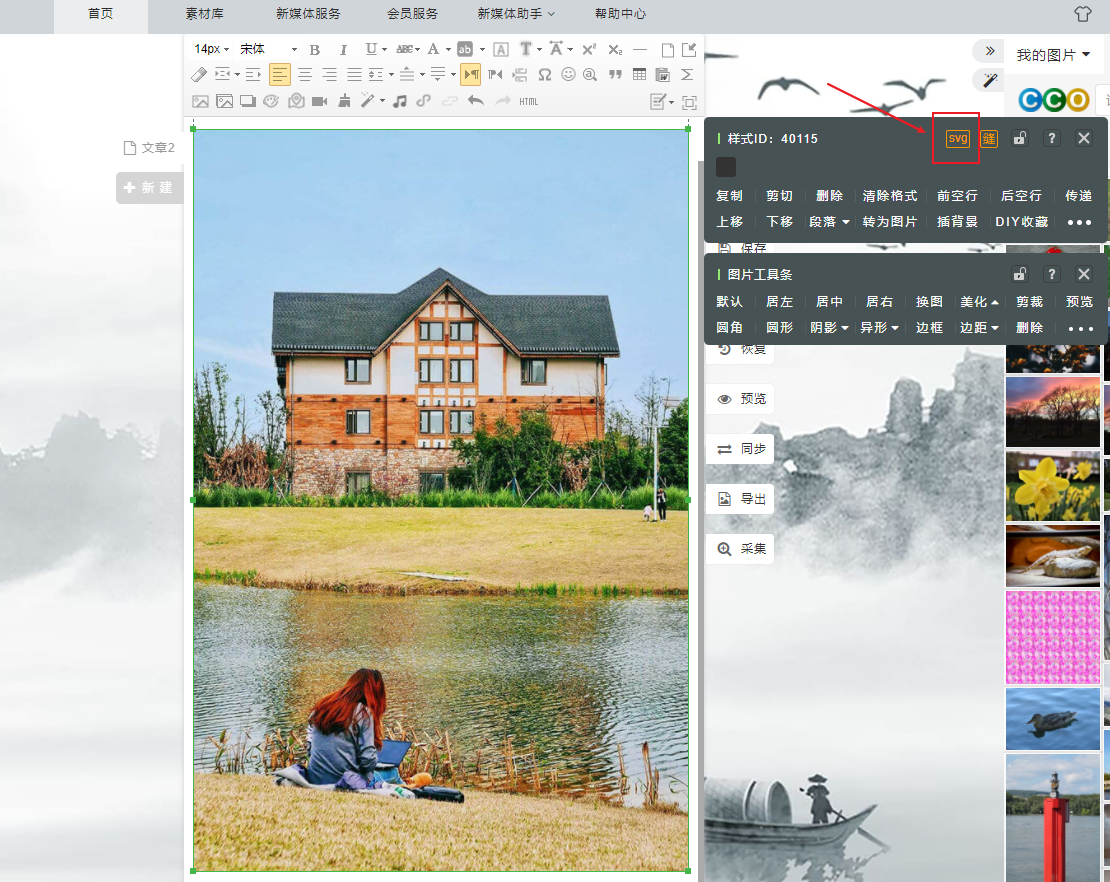Toggle the lock on 样式ID panel
This screenshot has height=882, width=1110.
(1019, 138)
